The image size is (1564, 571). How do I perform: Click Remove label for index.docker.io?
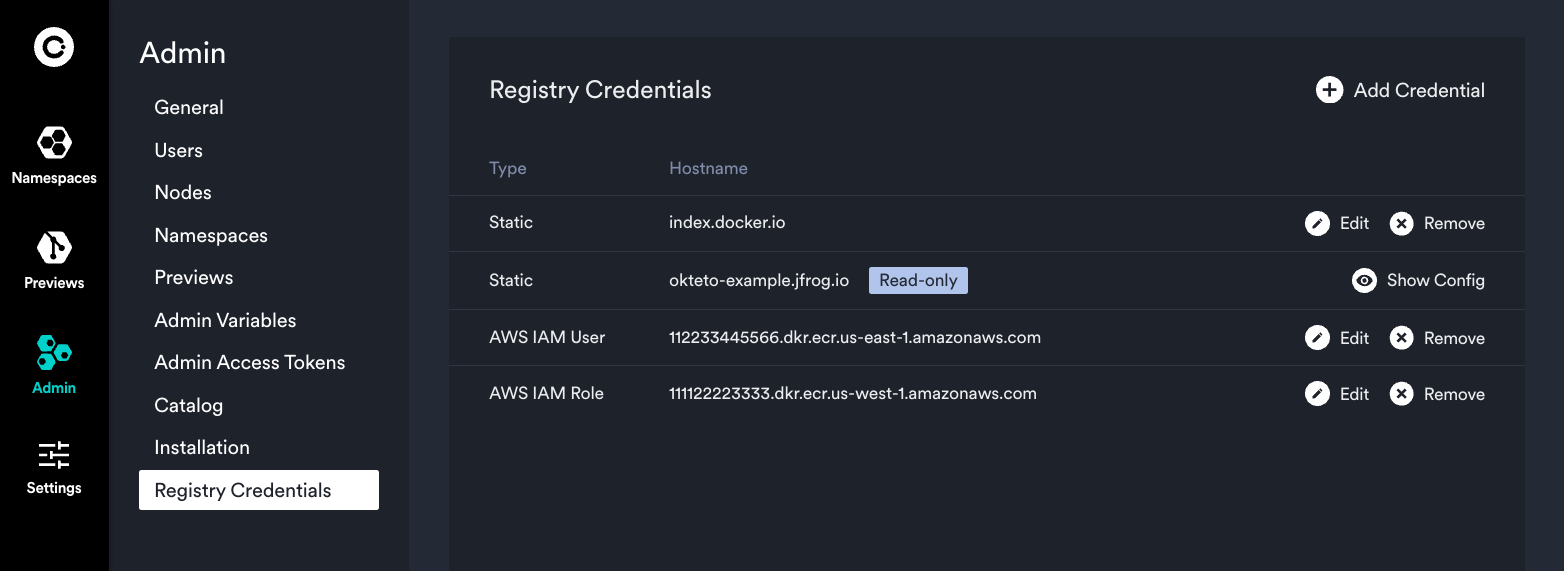click(x=1454, y=223)
